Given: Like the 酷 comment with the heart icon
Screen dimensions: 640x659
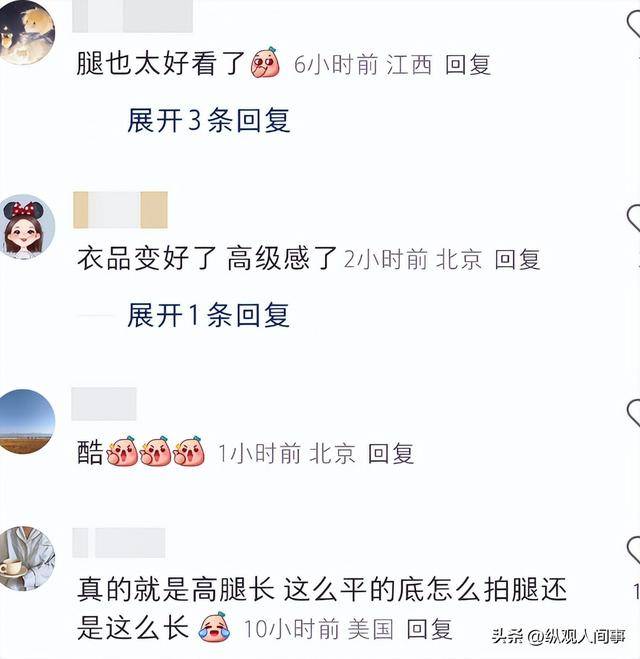Looking at the screenshot, I should coord(634,413).
